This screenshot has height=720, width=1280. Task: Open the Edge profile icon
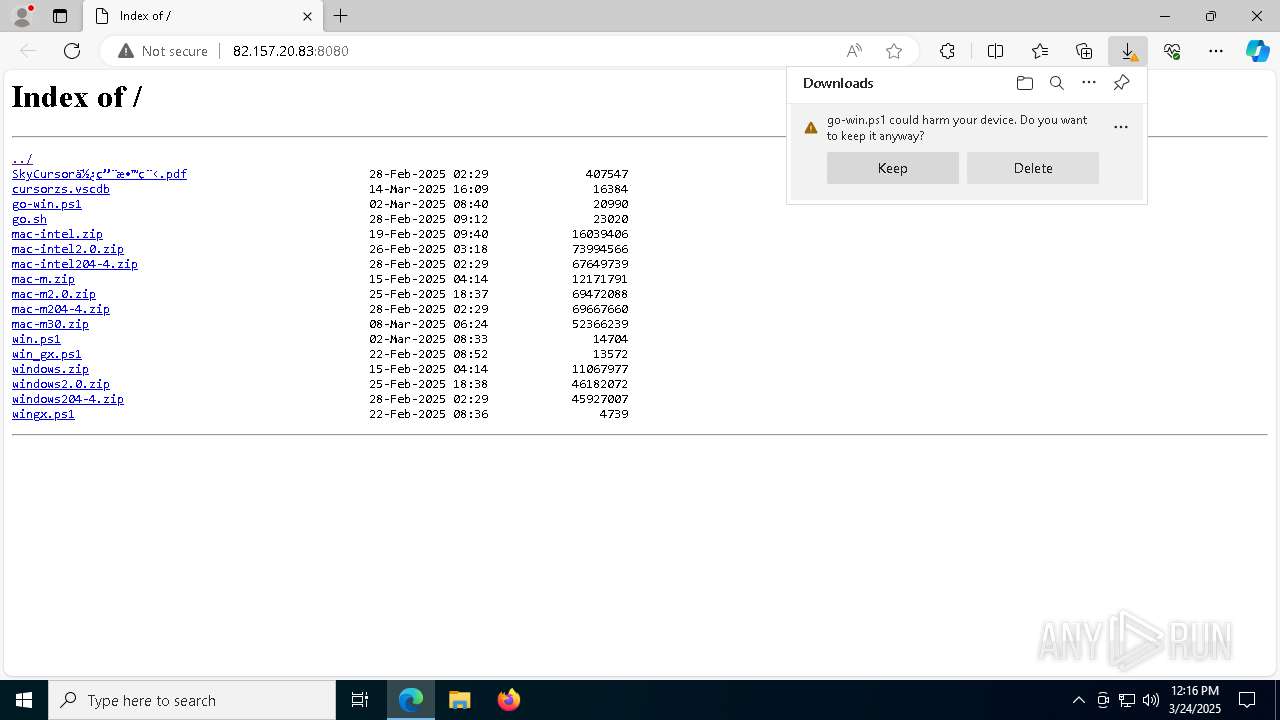coord(22,16)
